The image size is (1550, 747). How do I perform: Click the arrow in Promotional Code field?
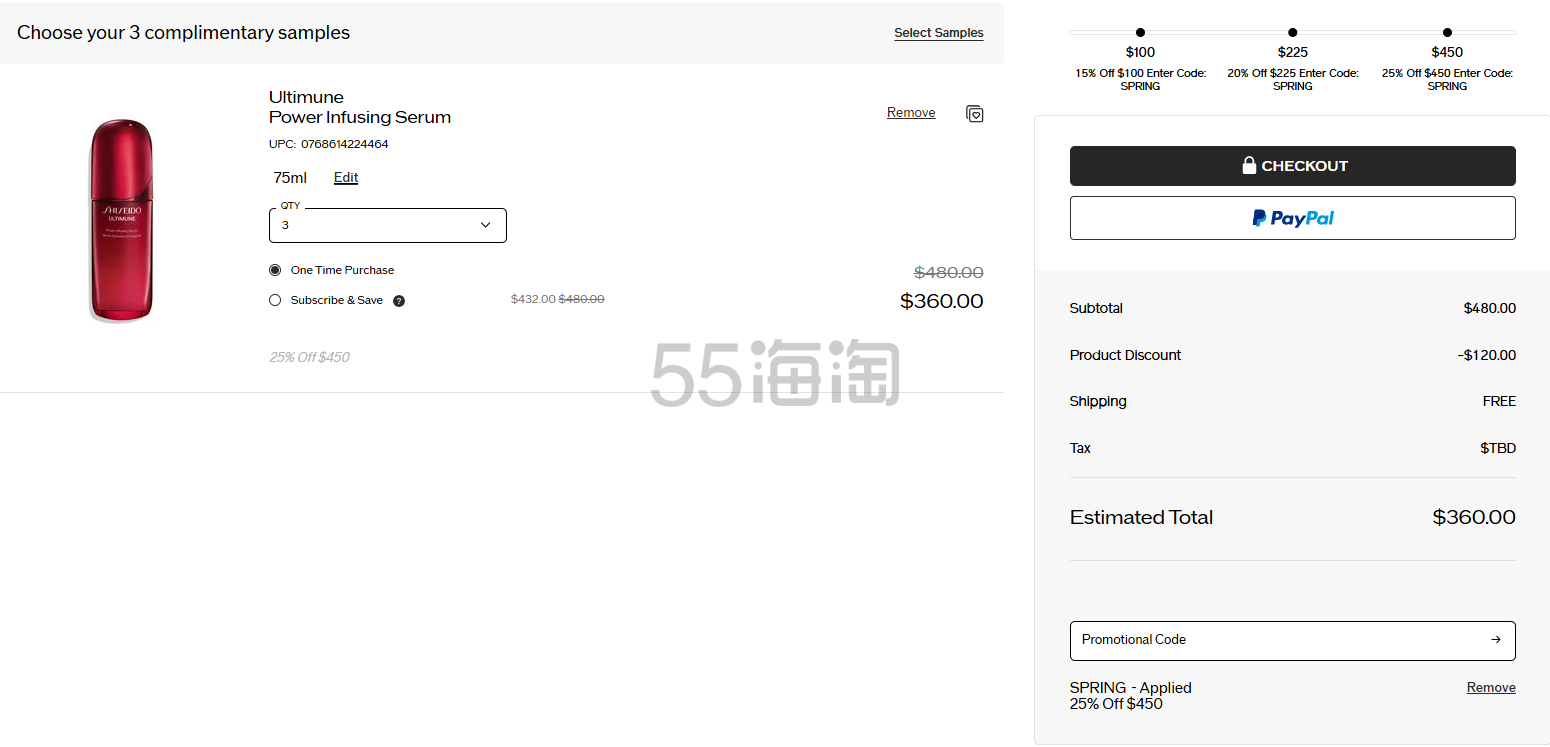(1495, 640)
